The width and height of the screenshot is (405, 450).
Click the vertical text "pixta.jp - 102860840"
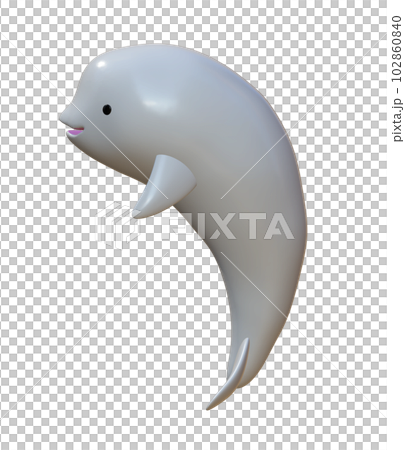(397, 79)
